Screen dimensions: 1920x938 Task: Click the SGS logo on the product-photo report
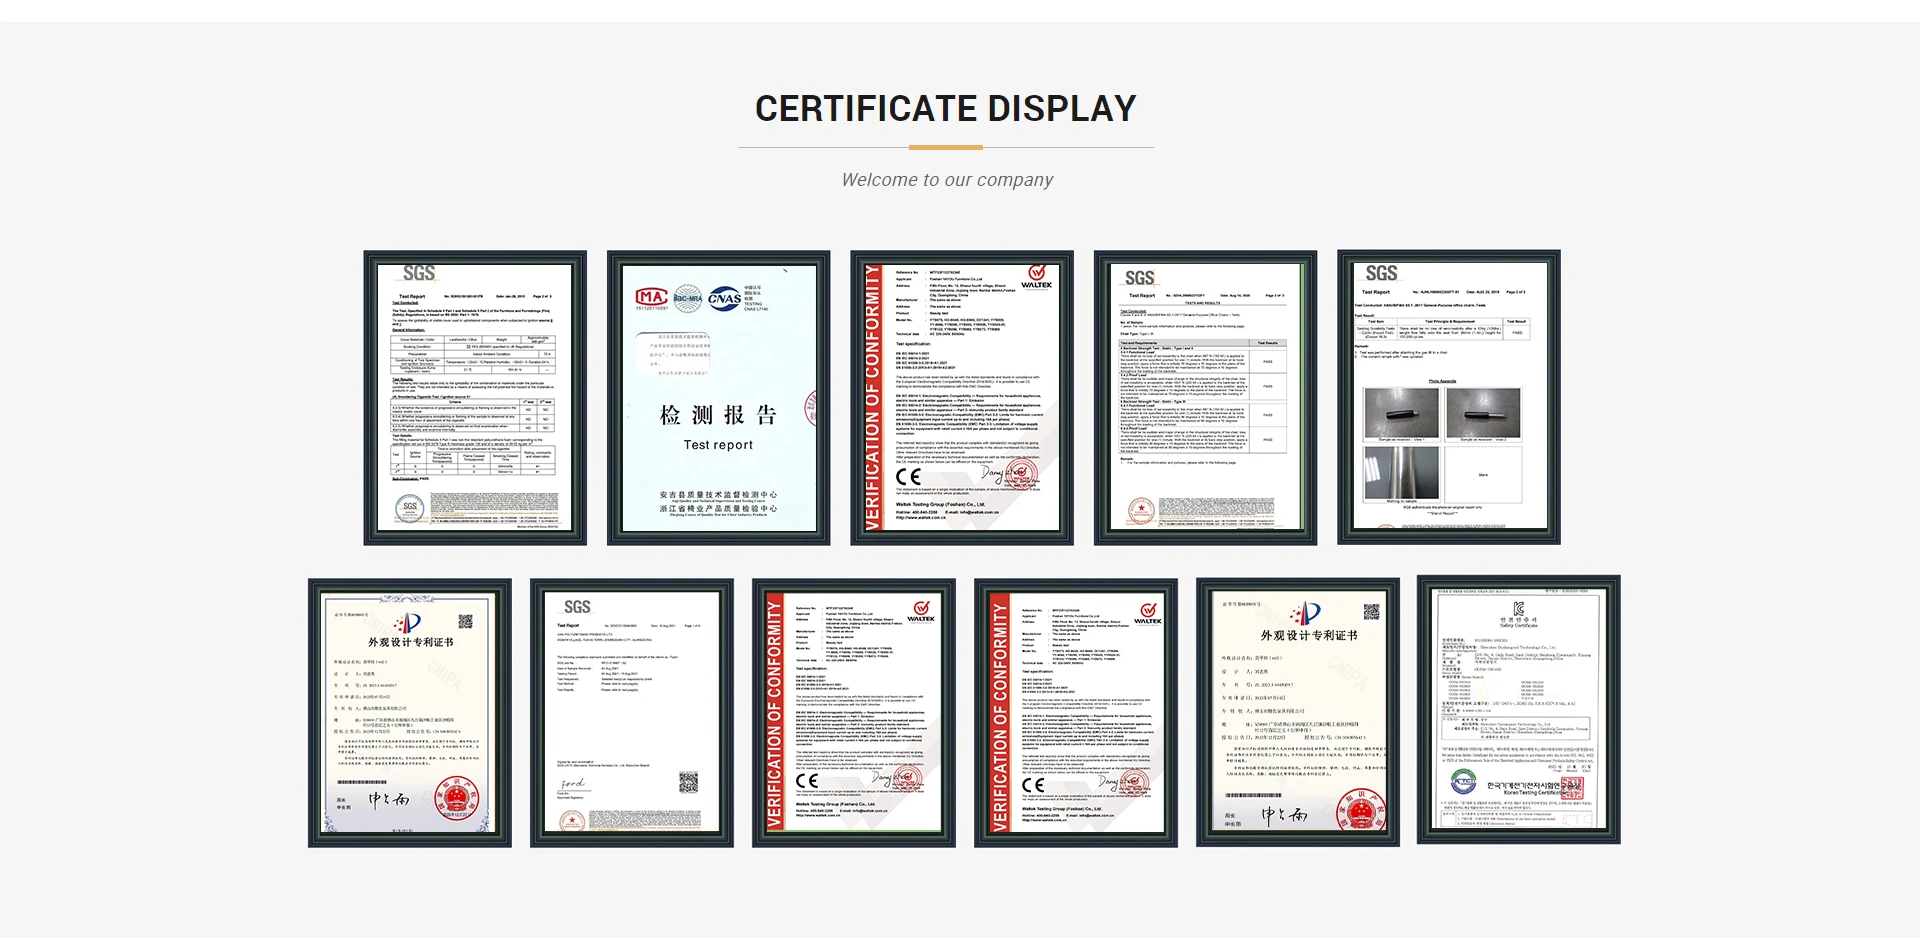pos(1381,274)
